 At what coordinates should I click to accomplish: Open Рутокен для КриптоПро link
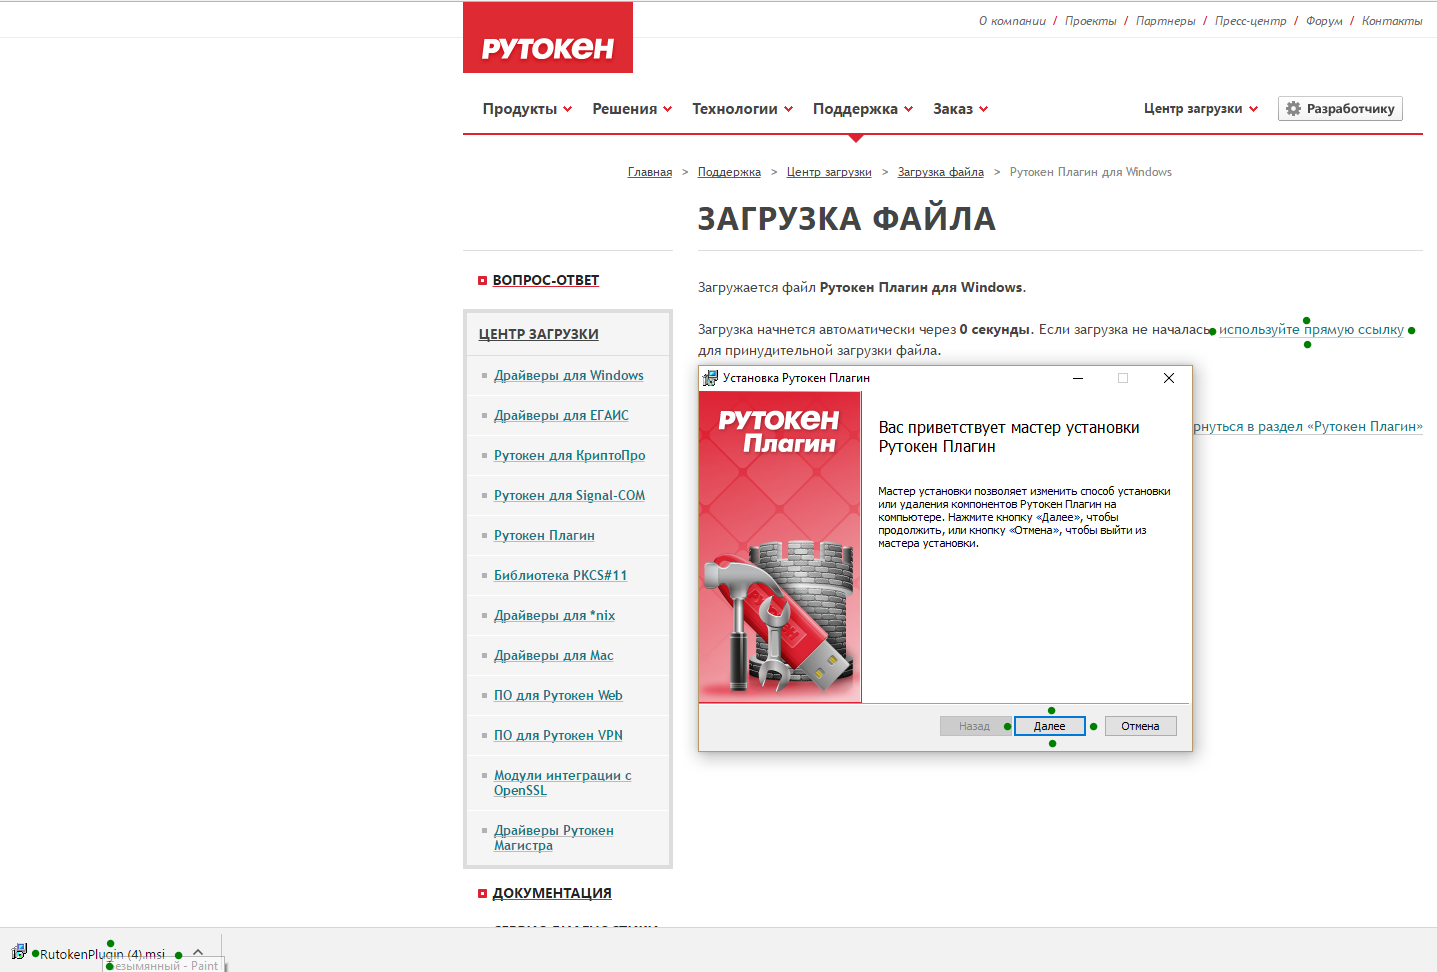[570, 455]
